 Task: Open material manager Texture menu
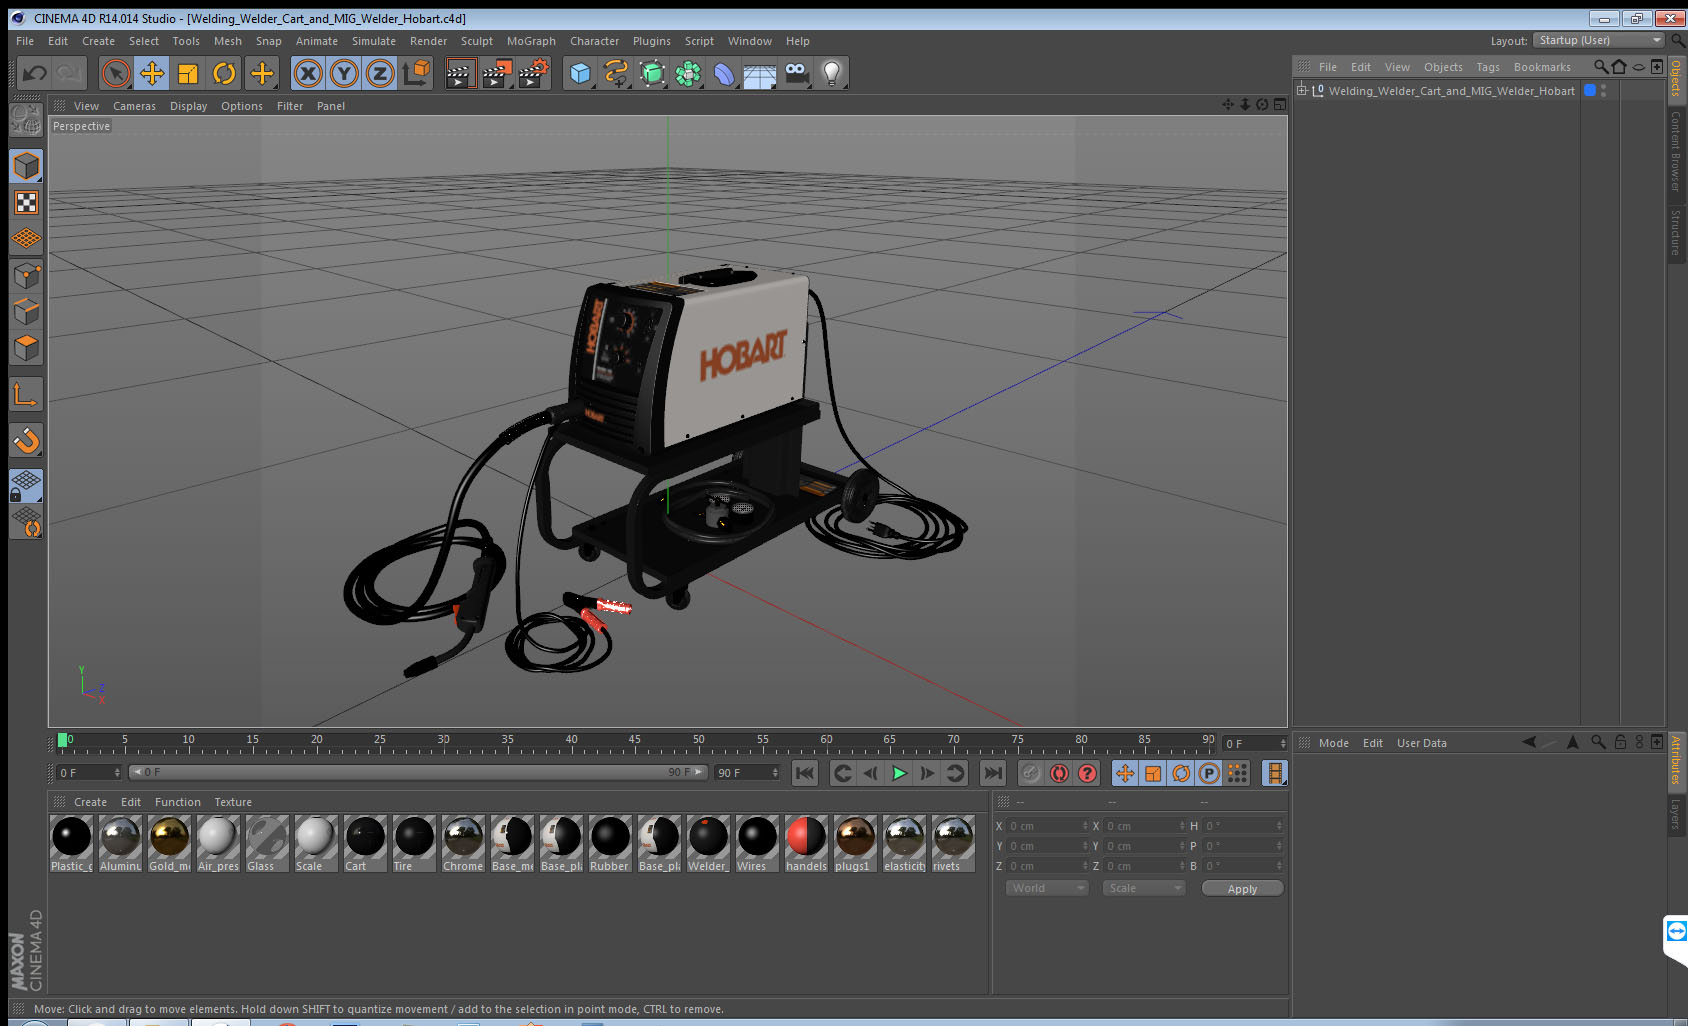pos(233,802)
